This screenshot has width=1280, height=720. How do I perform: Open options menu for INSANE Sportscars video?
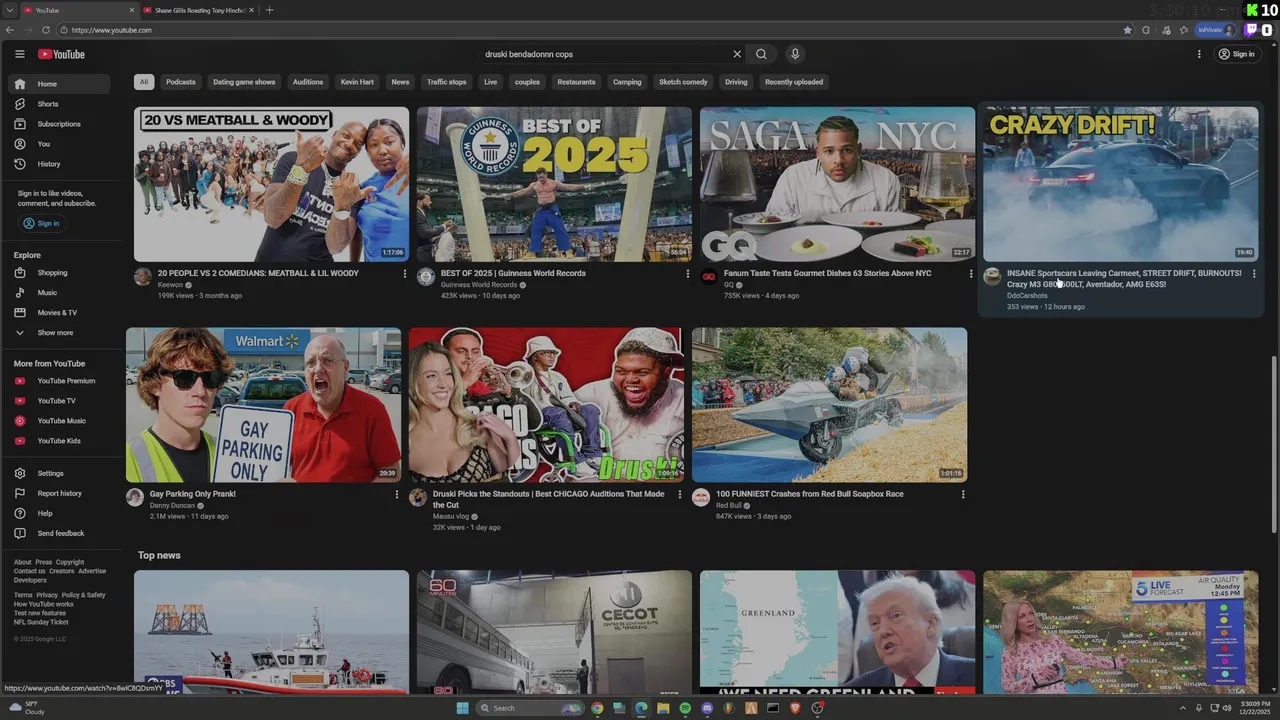(x=1254, y=274)
